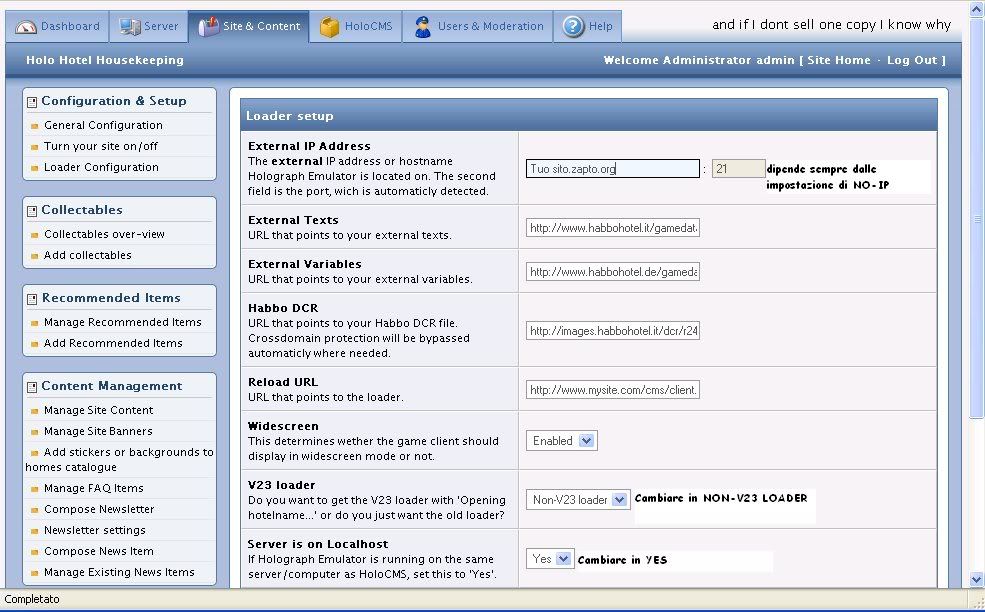
Task: Focus the External IP Address field
Action: pos(612,168)
